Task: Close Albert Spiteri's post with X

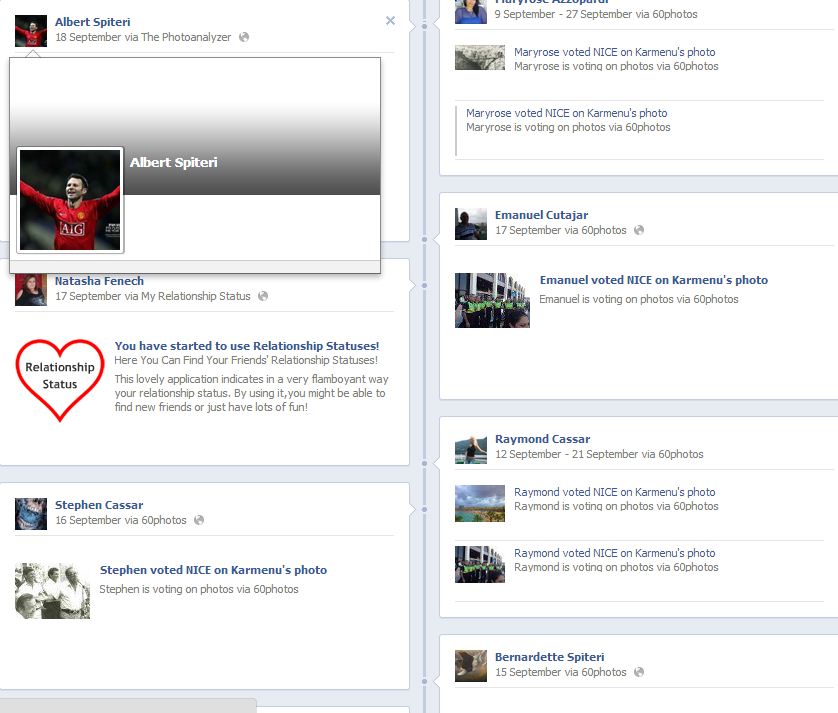Action: (x=390, y=21)
